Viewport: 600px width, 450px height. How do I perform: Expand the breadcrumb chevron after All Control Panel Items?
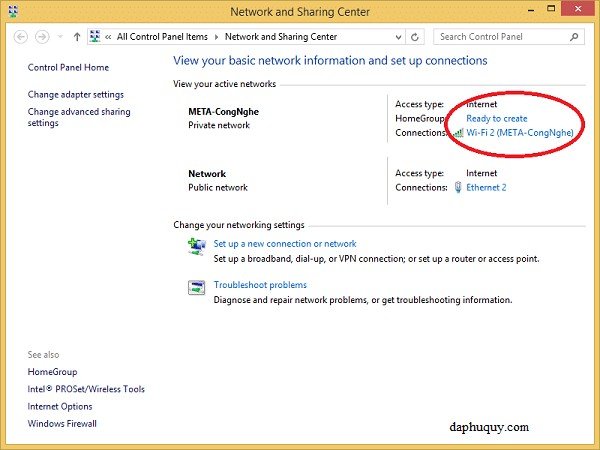coord(216,37)
